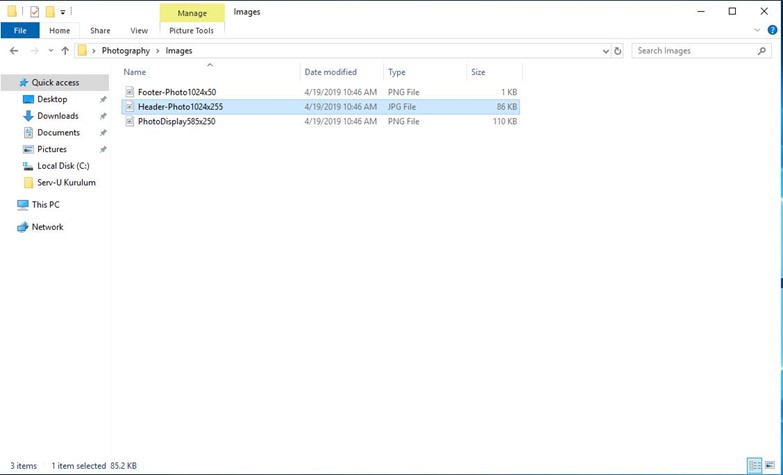Open the recent locations dropdown arrow

pos(51,50)
